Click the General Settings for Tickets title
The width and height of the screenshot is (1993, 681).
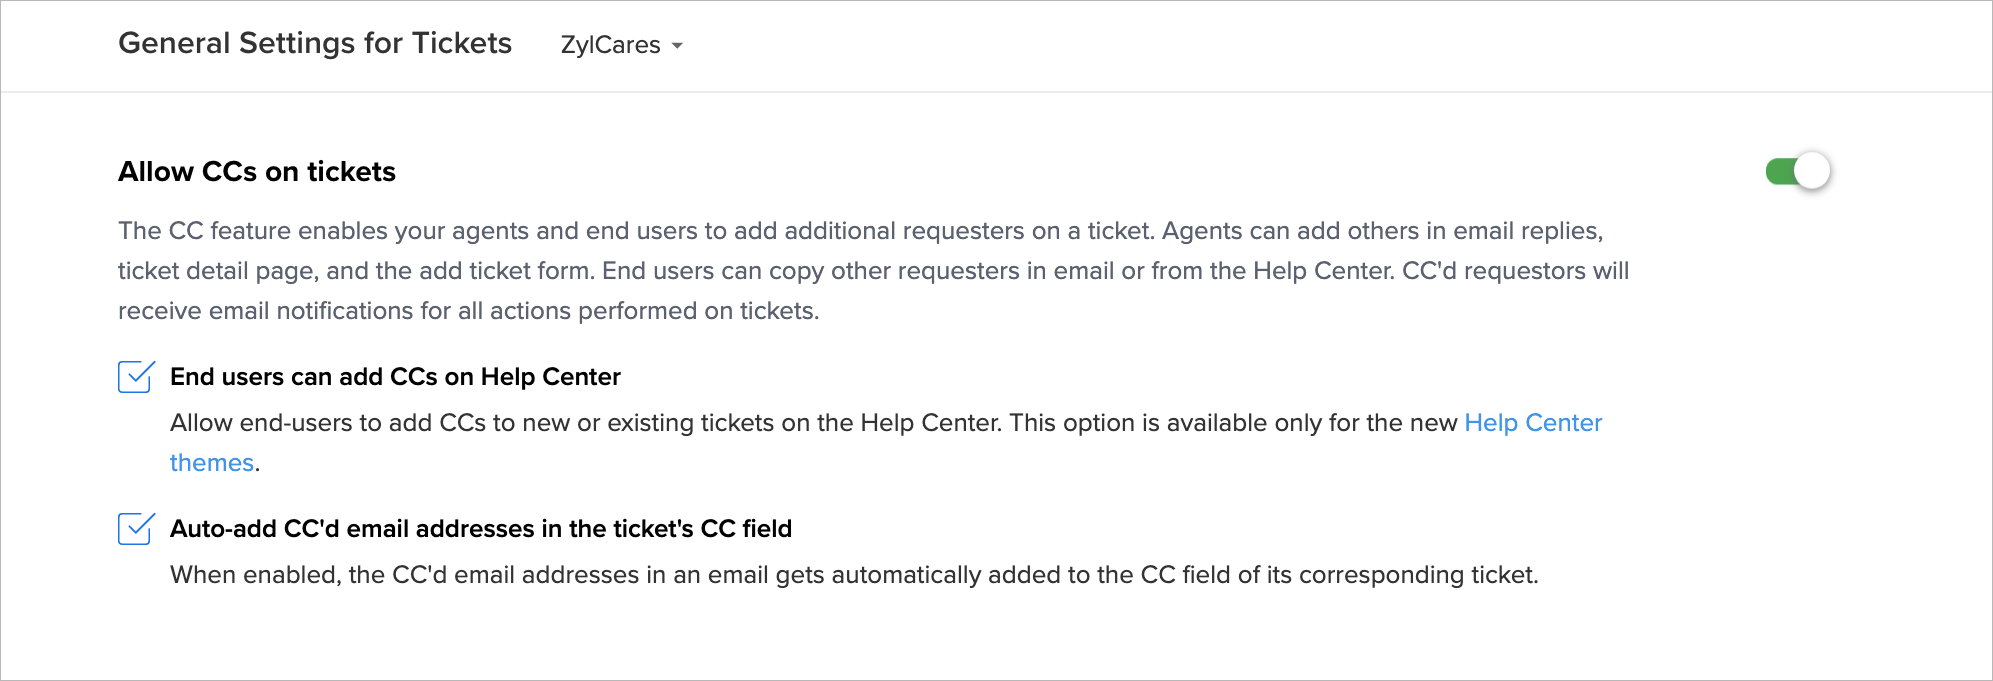click(x=315, y=43)
